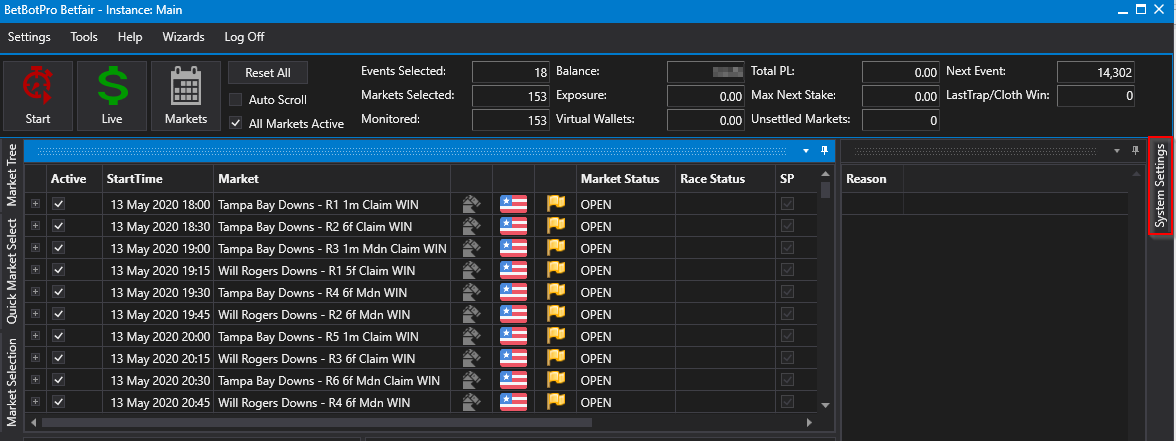Toggle Active checkbox for Tampa Bay R3
The image size is (1176, 441).
click(59, 248)
